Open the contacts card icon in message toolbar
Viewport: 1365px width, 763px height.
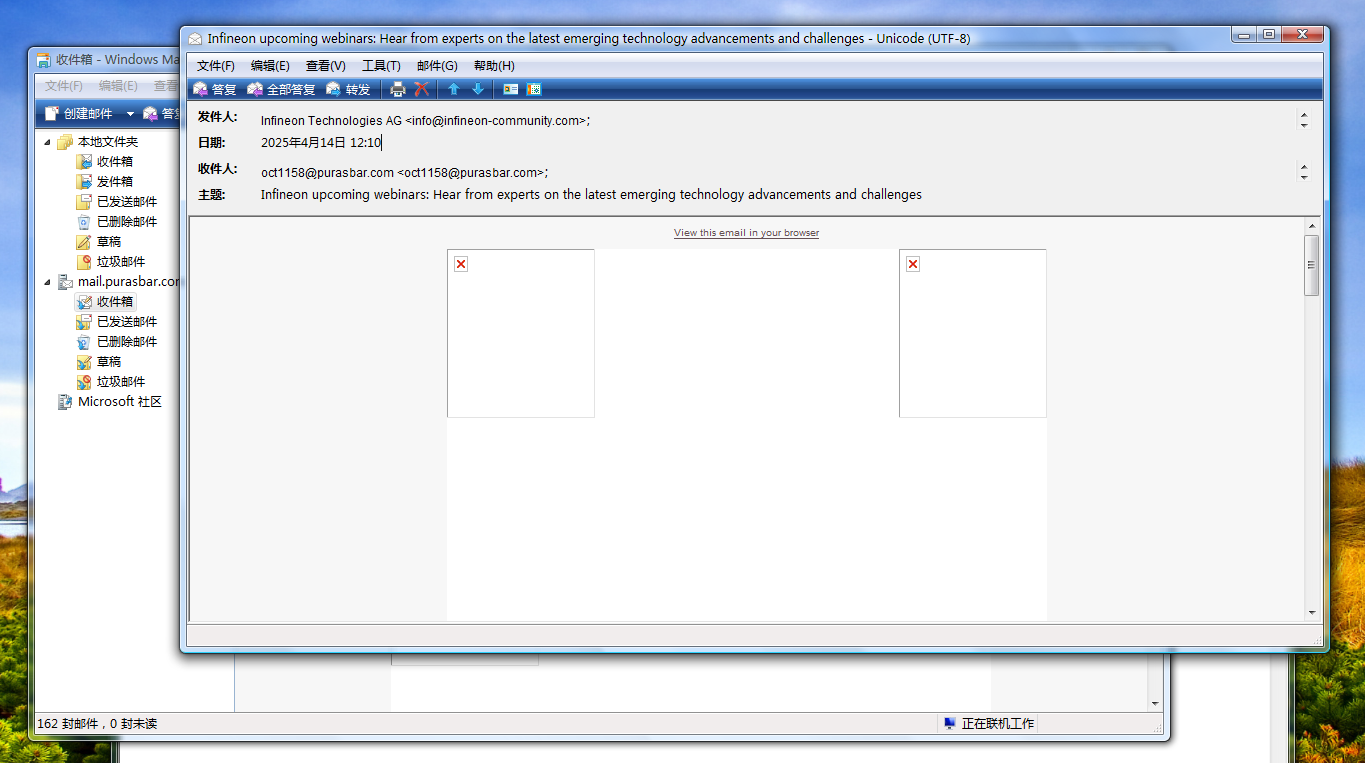point(511,89)
